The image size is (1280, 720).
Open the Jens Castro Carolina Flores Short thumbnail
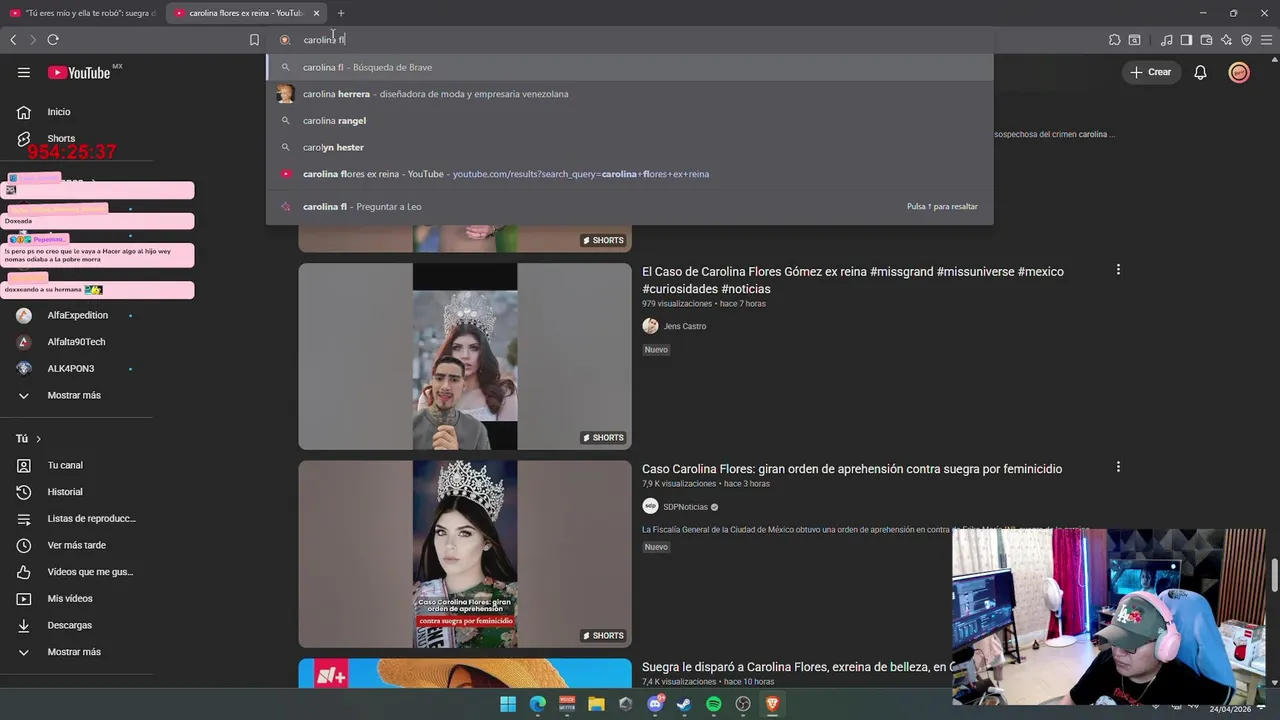(465, 356)
